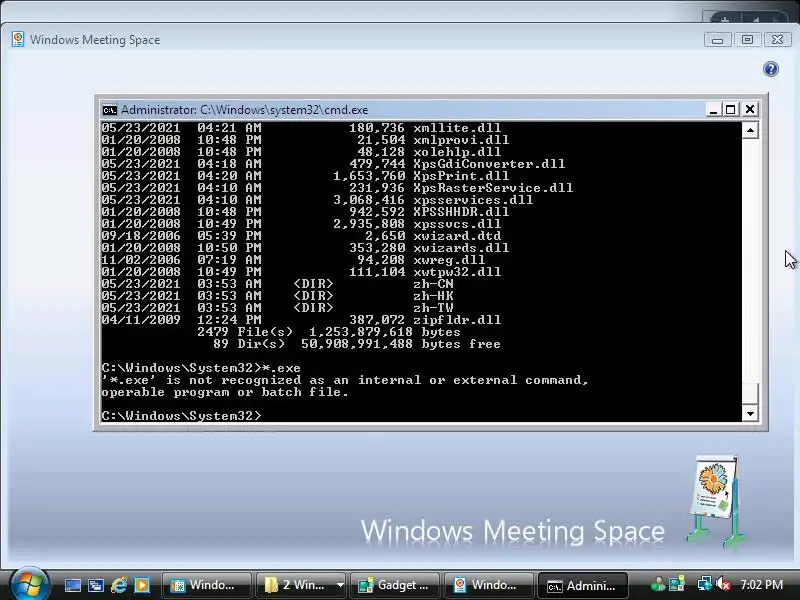Click 'XpsRasterService.dll' in the listing

pyautogui.click(x=493, y=188)
